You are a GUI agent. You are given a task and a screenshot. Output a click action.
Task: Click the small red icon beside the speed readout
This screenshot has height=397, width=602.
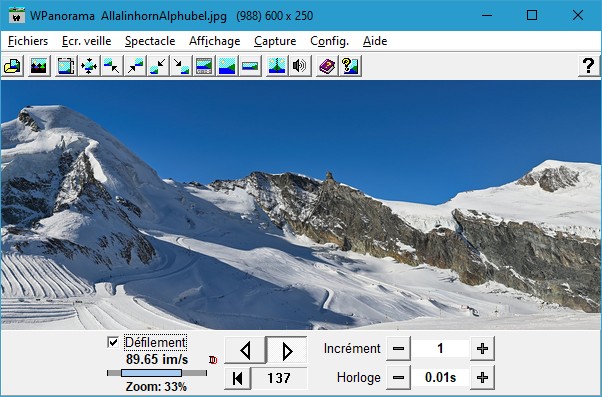(213, 360)
